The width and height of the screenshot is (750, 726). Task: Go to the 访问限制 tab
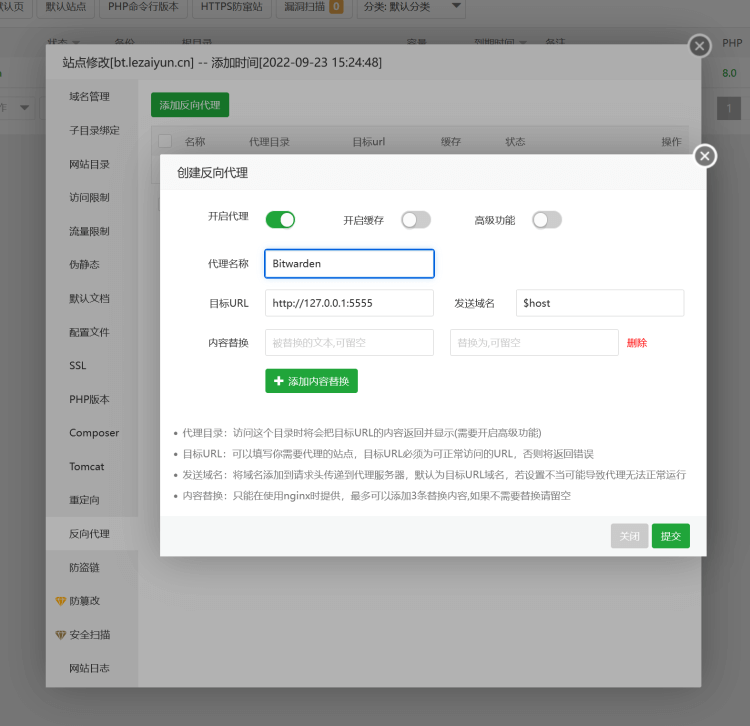89,198
